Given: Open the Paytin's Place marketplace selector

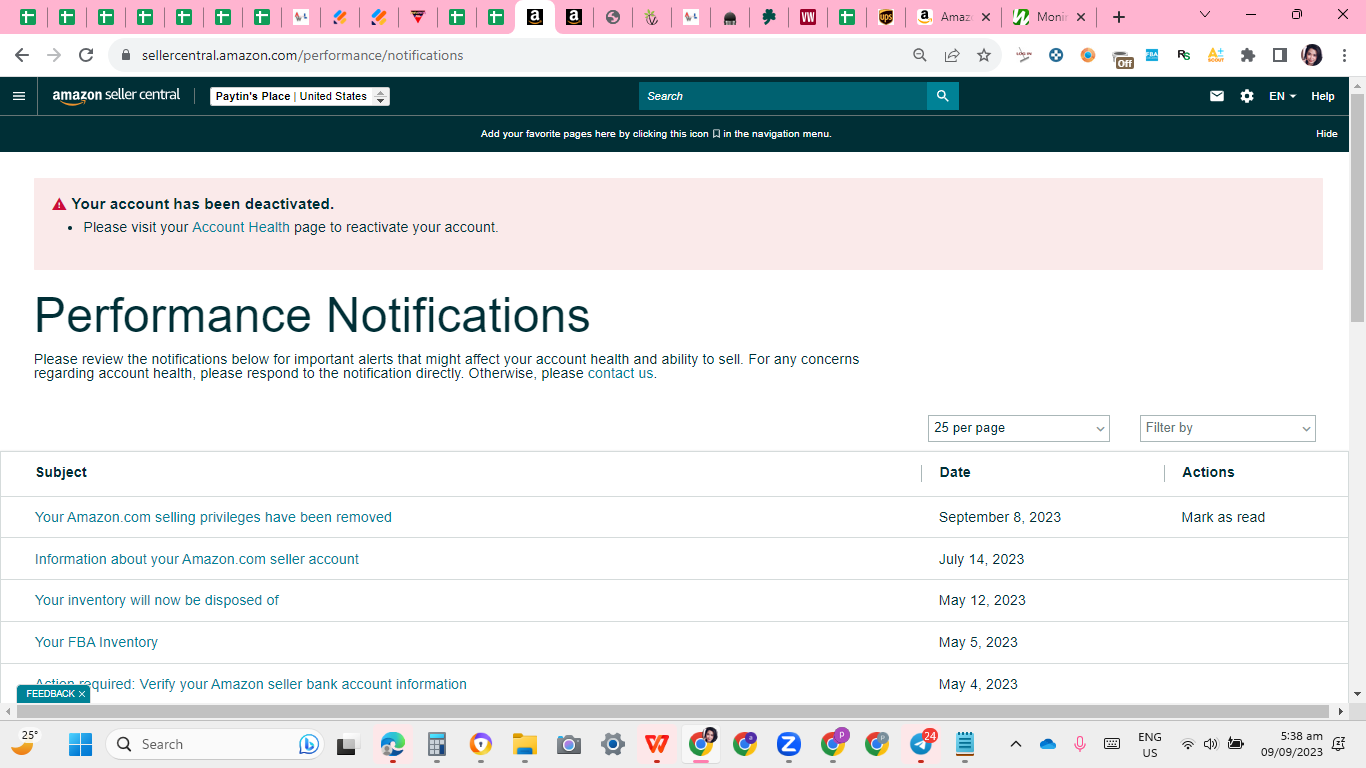Looking at the screenshot, I should (300, 96).
